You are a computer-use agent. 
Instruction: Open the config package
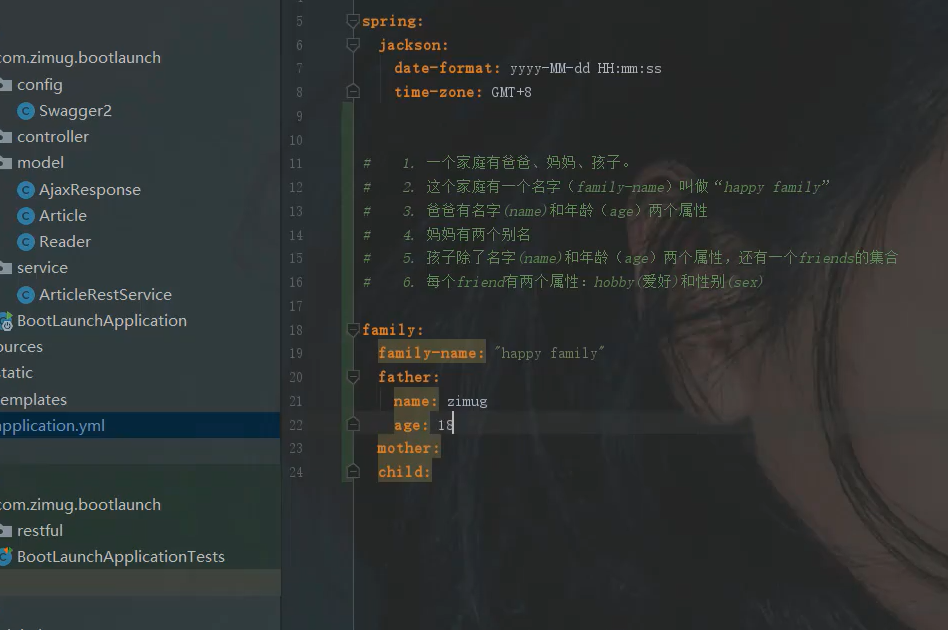(x=40, y=85)
